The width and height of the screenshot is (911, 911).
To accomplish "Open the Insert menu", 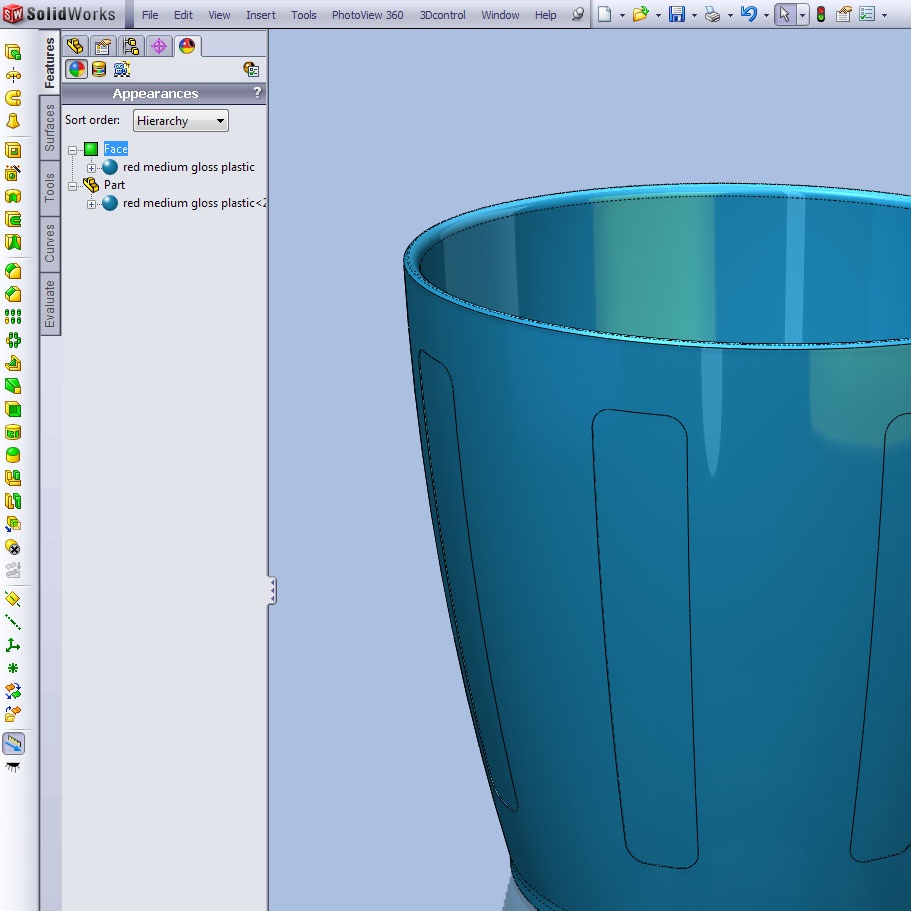I will click(x=261, y=15).
